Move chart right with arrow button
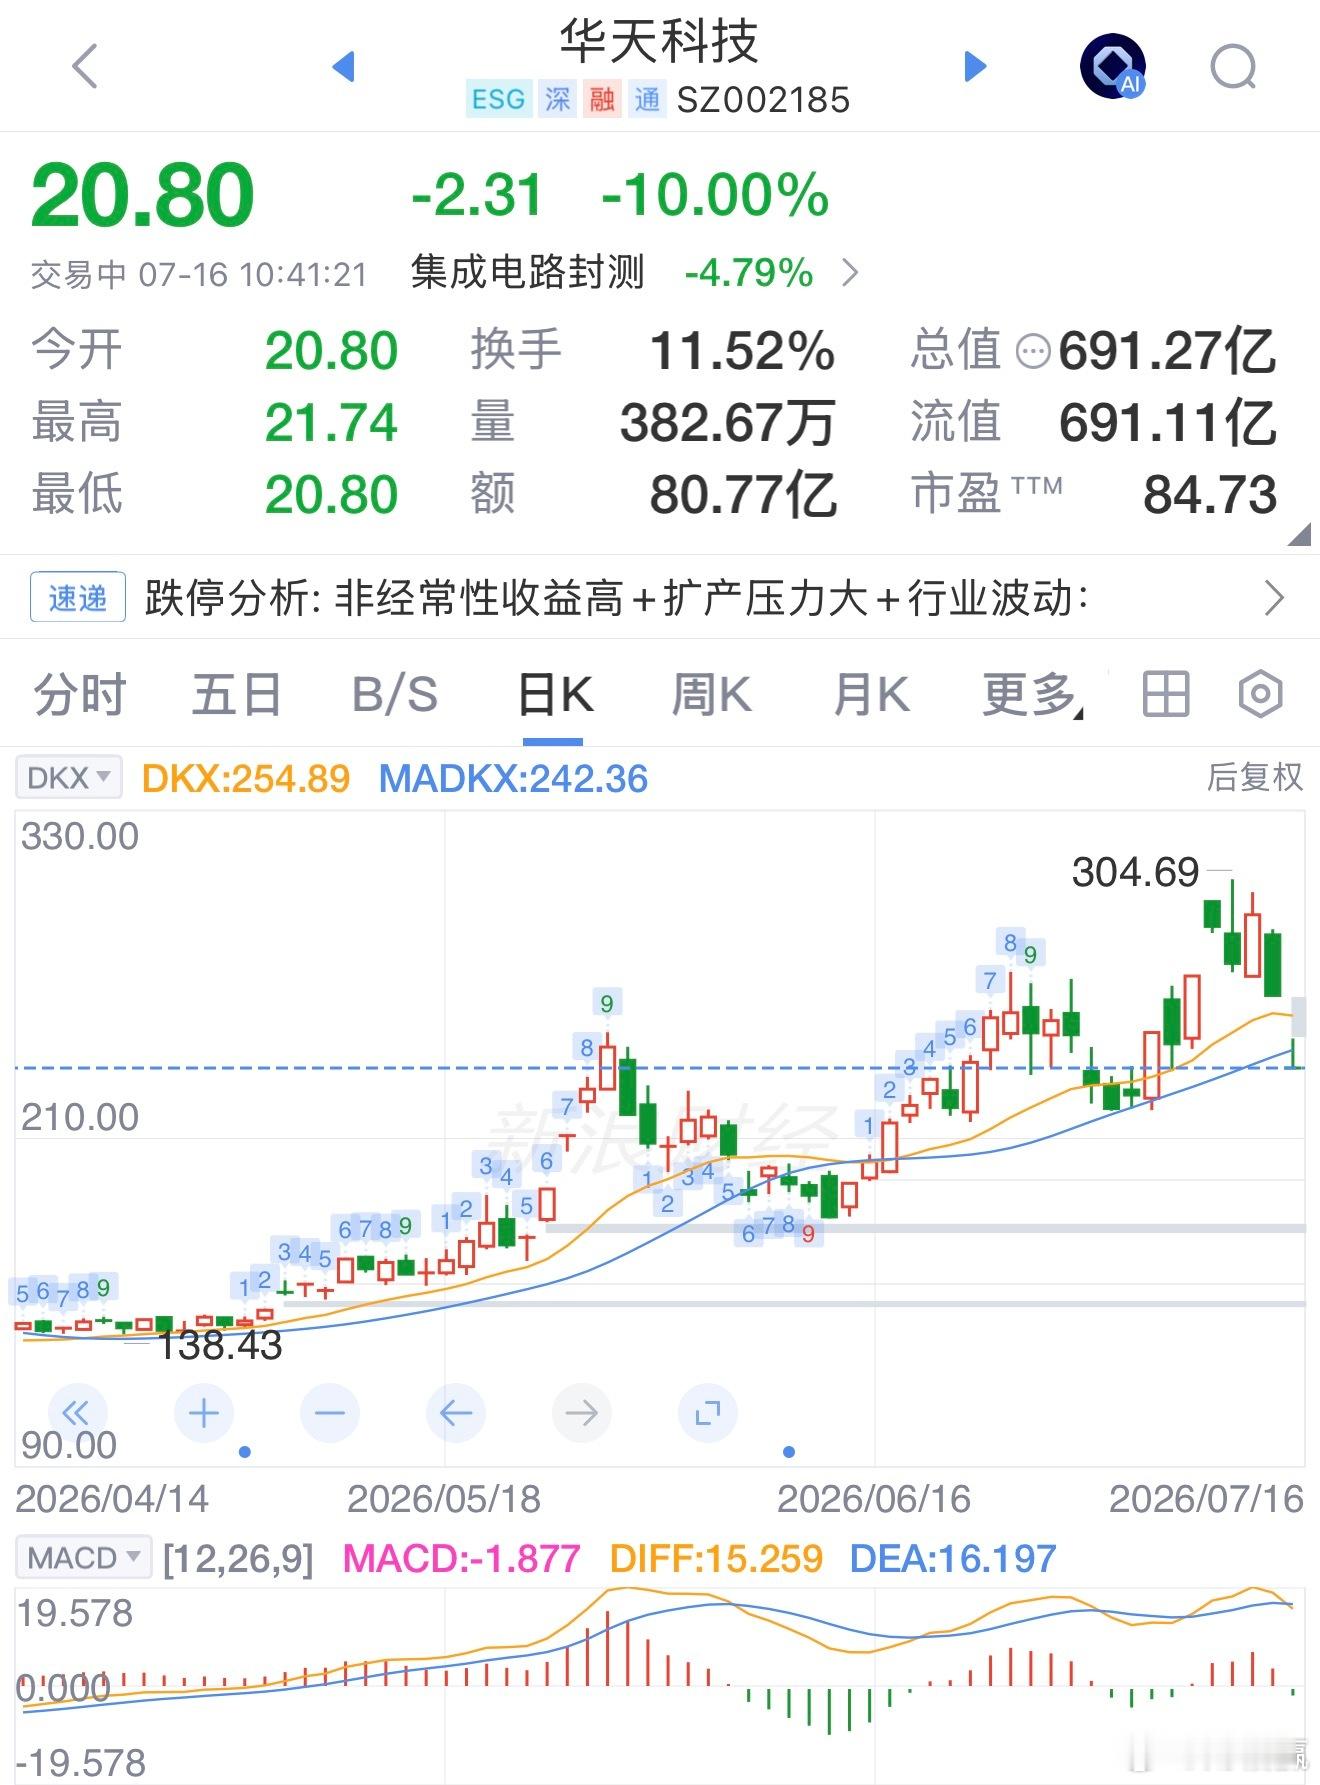Image resolution: width=1320 pixels, height=1785 pixels. point(582,1413)
